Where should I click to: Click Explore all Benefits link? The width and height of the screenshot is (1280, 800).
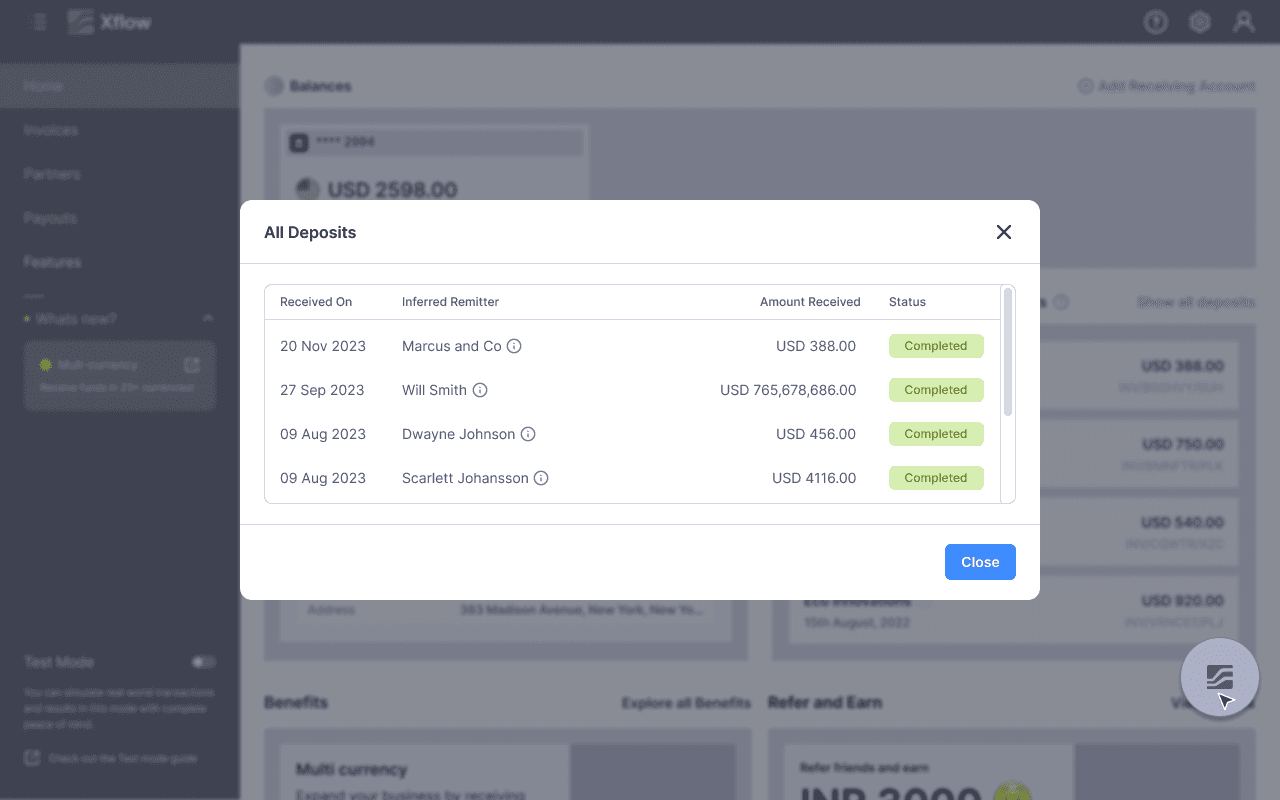pyautogui.click(x=686, y=703)
